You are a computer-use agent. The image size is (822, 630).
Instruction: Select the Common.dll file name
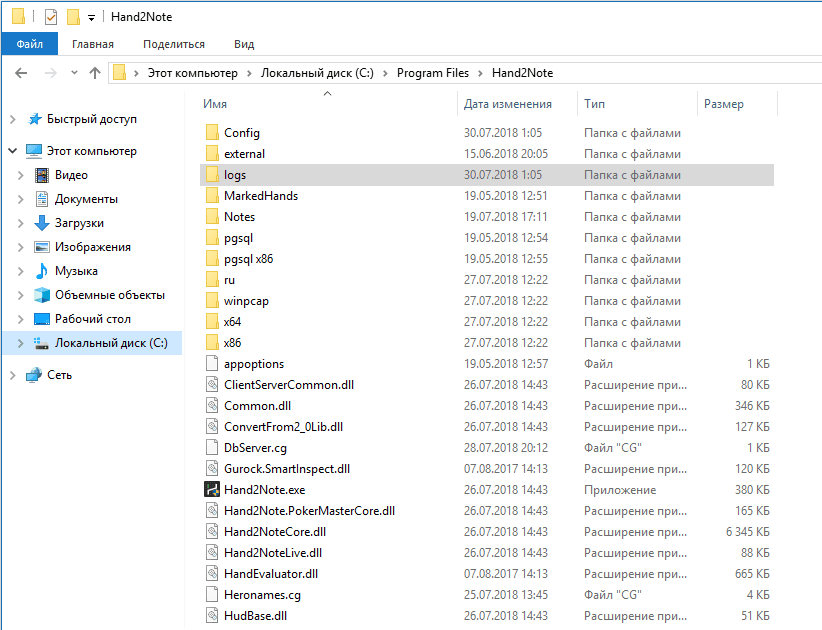pyautogui.click(x=257, y=406)
